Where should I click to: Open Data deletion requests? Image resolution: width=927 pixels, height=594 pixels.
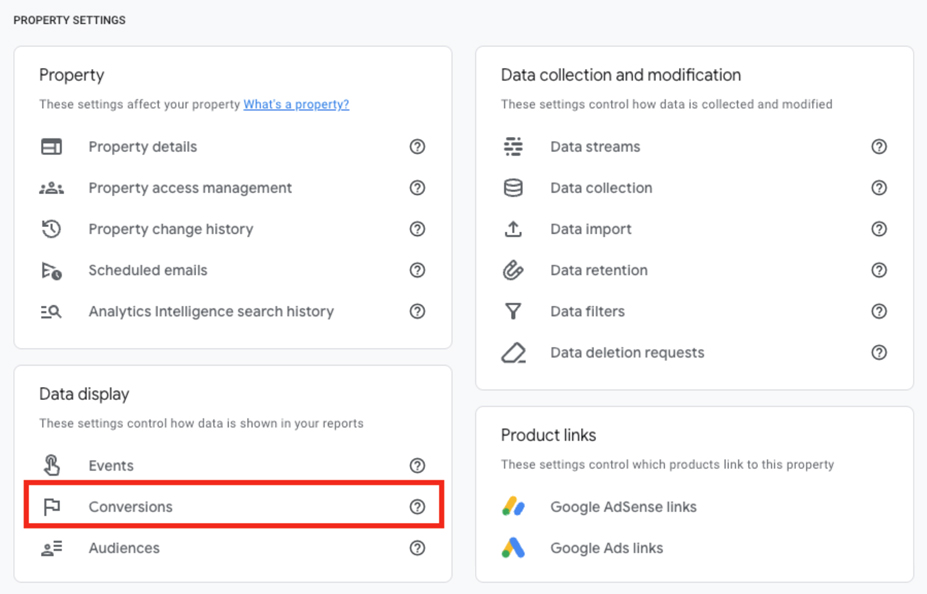[x=627, y=353]
